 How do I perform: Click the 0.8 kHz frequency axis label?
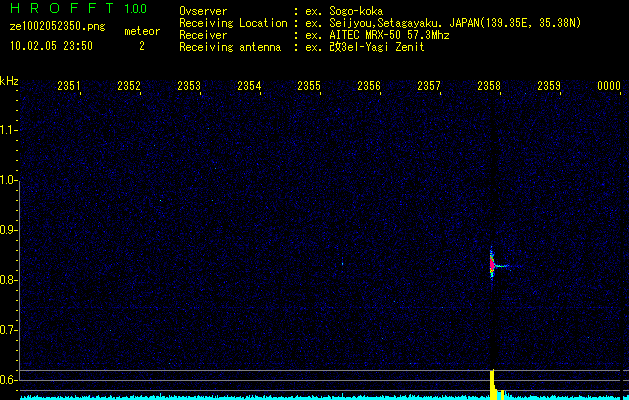click(9, 279)
